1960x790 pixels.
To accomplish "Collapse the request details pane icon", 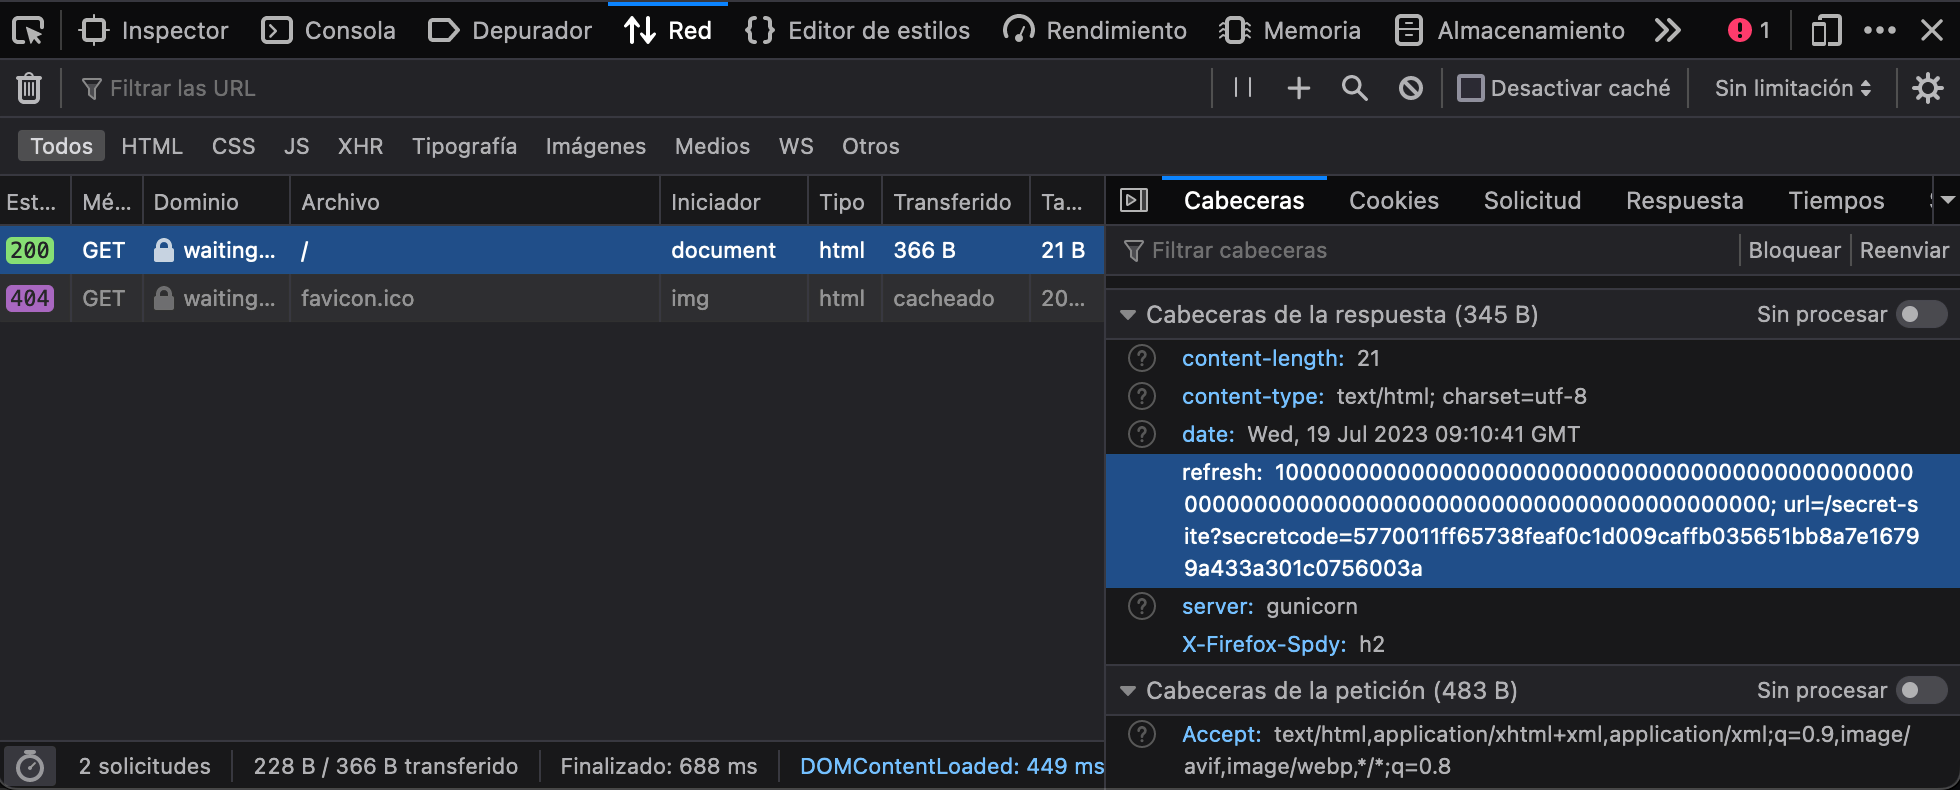I will coord(1134,201).
